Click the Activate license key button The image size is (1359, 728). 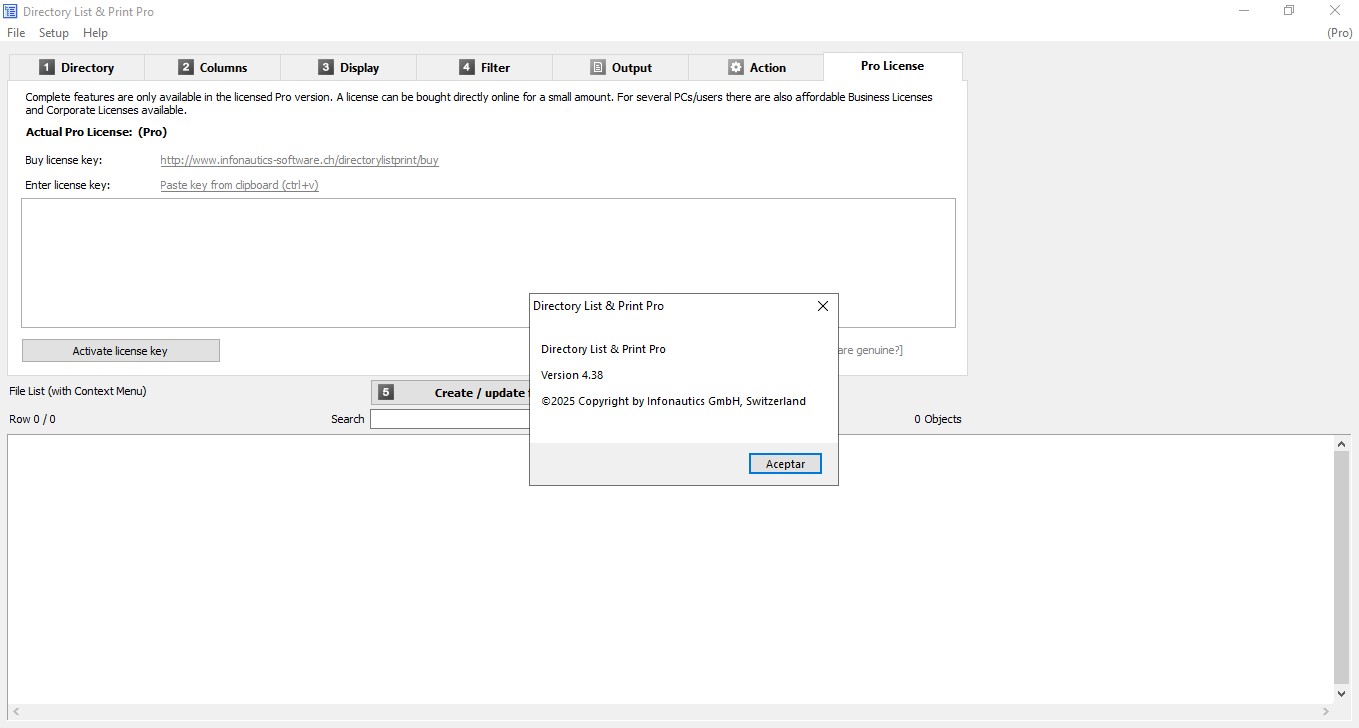coord(120,351)
